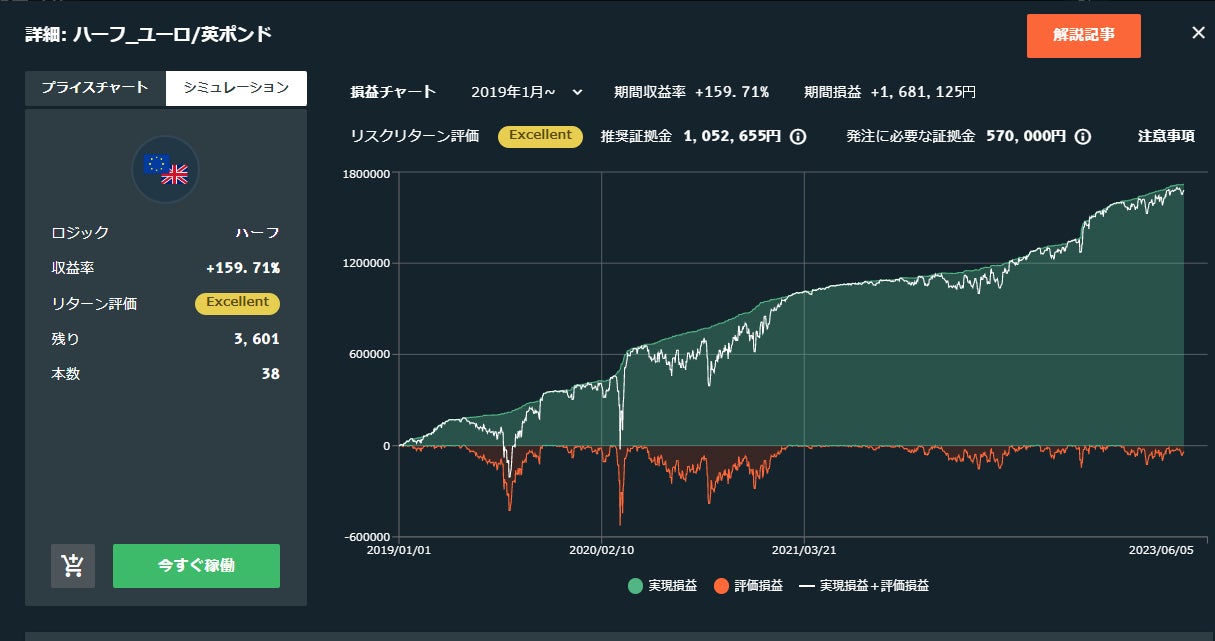Click info icon beside 発注に必要な証拠金 amount
The image size is (1215, 641).
(1082, 137)
